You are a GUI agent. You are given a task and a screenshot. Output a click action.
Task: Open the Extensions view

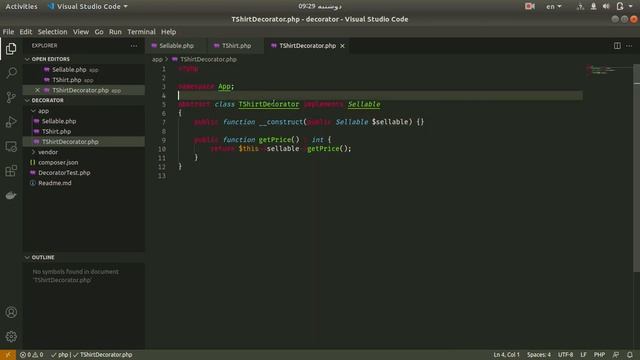[x=11, y=171]
